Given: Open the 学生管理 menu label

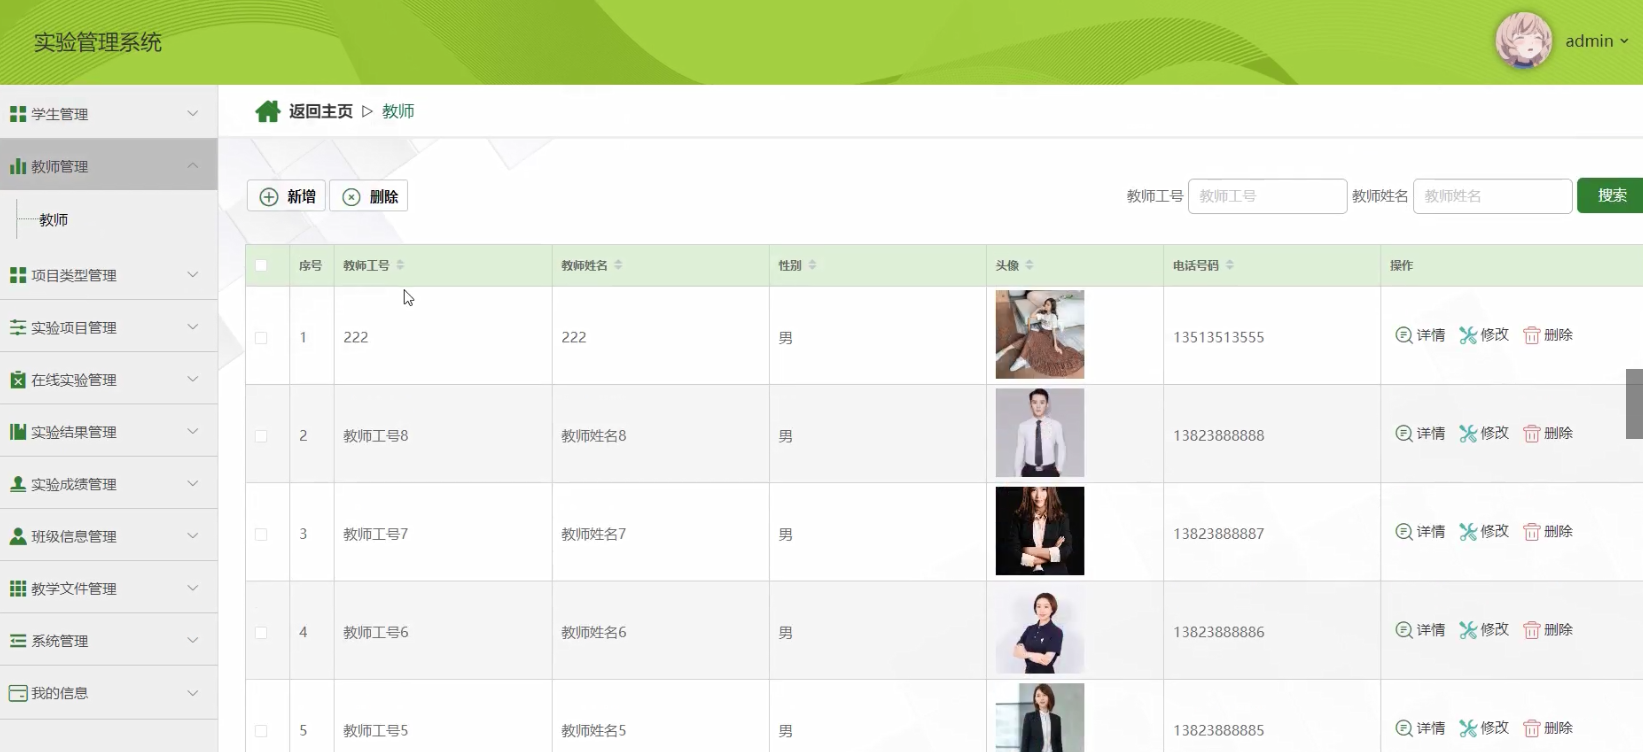Looking at the screenshot, I should 60,114.
